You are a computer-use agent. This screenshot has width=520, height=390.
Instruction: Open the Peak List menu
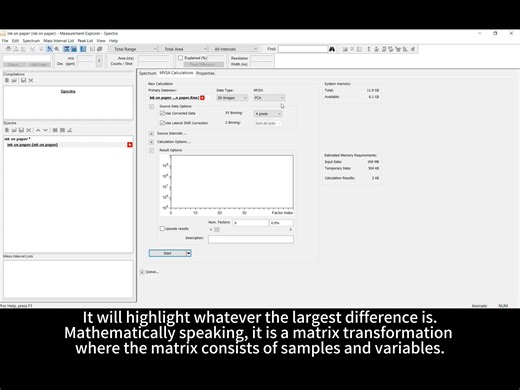coord(85,41)
